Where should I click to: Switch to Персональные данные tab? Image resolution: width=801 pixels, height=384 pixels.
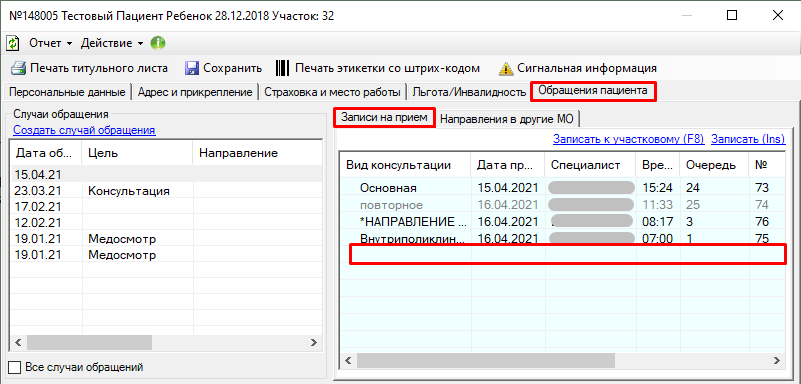point(67,92)
